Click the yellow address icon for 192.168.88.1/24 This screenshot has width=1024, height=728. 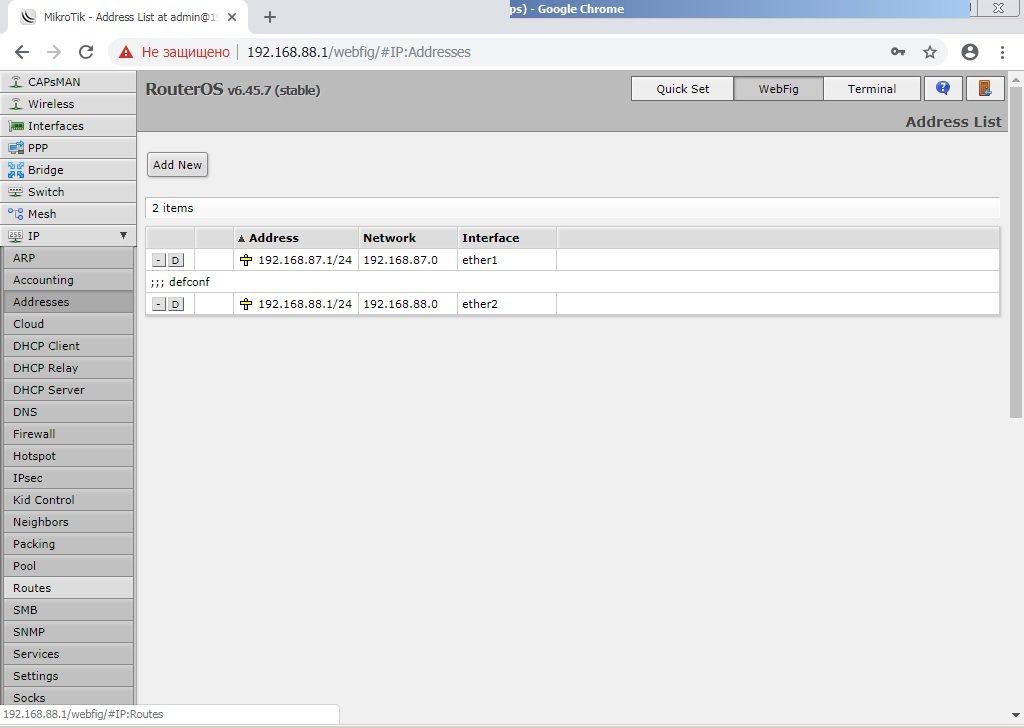point(246,304)
